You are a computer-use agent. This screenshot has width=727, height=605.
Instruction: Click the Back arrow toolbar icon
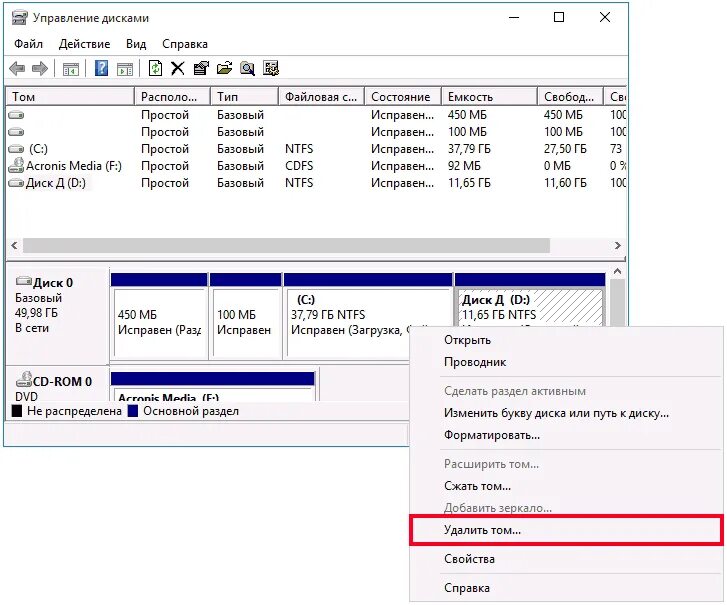point(17,69)
